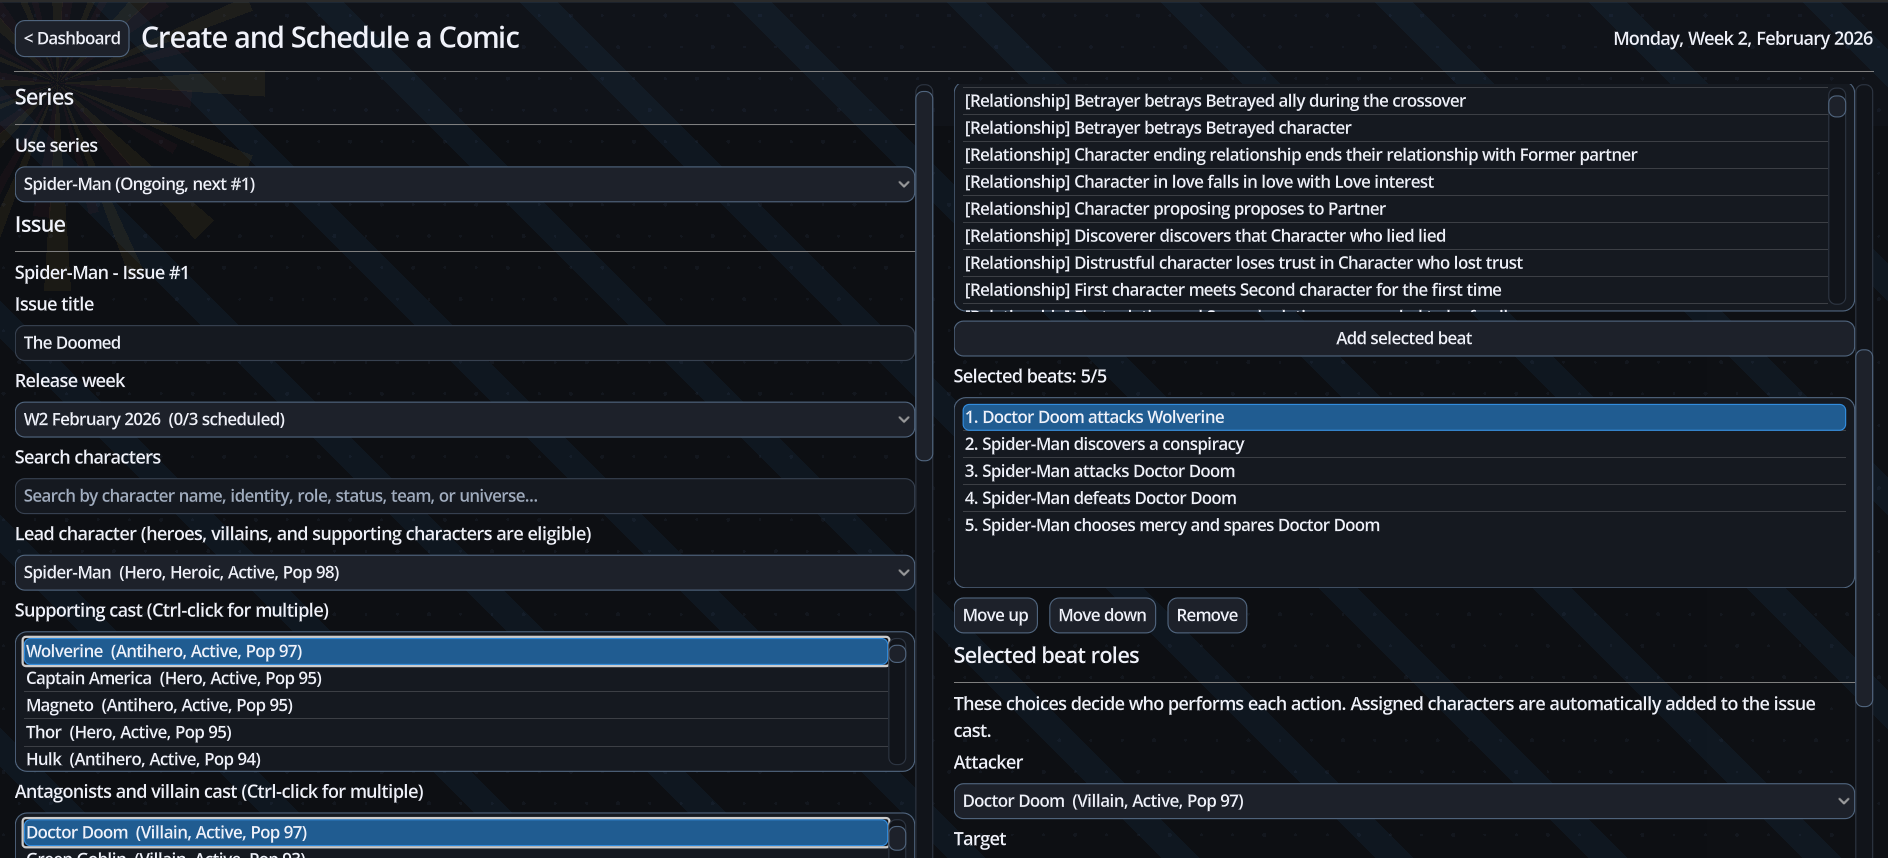Click Add selected beat button
This screenshot has height=858, width=1888.
coord(1403,338)
